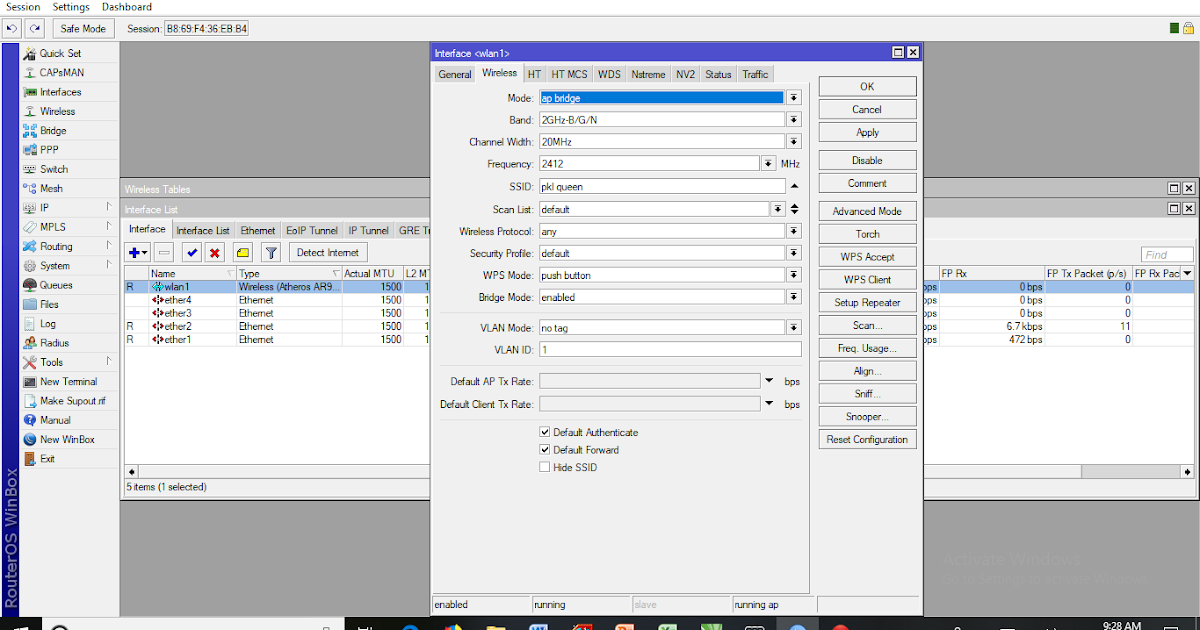Open the Security Profile dropdown arrow
The width and height of the screenshot is (1200, 630).
pyautogui.click(x=794, y=253)
